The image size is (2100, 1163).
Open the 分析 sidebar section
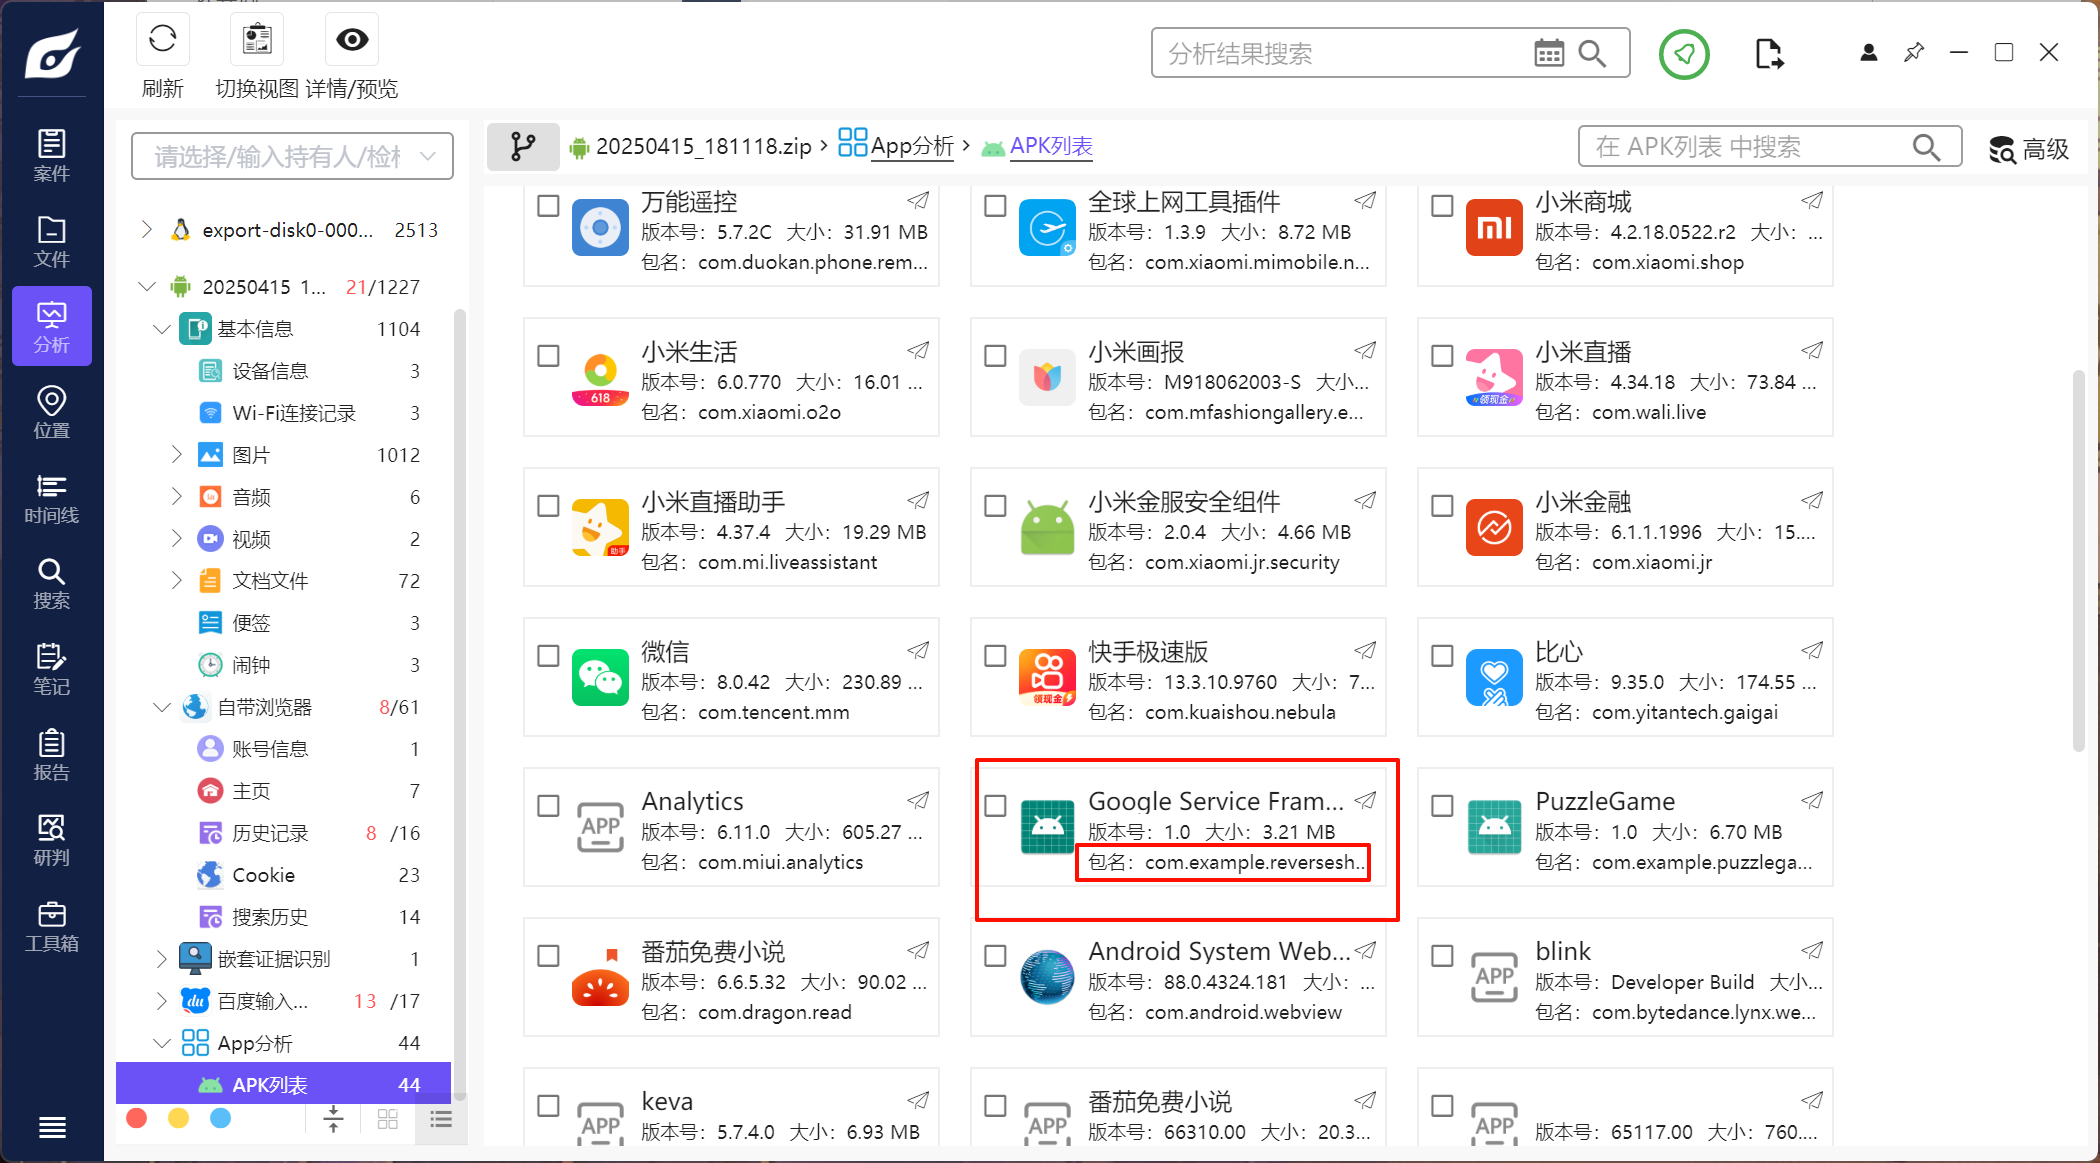pos(52,327)
